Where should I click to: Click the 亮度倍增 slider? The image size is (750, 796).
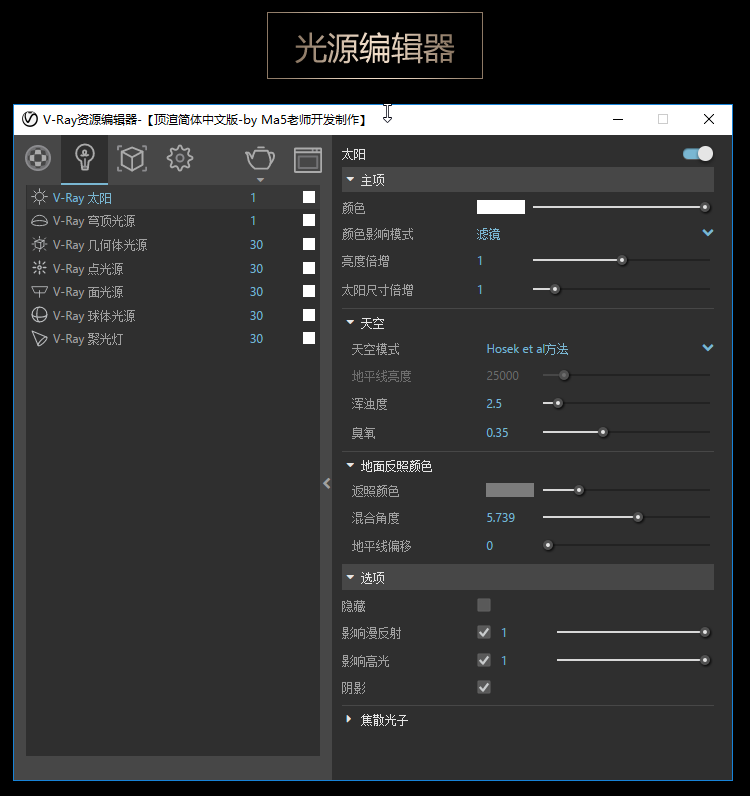[621, 260]
